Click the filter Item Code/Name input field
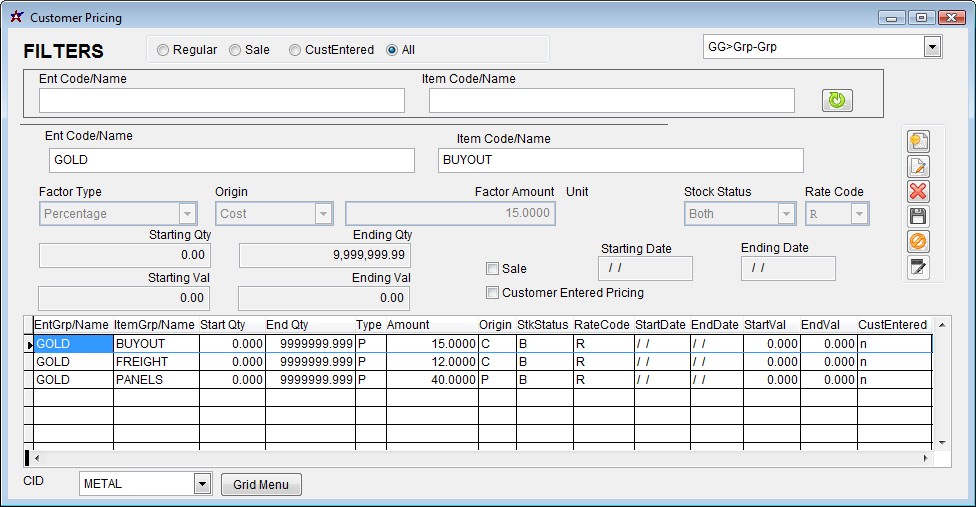Screen dimensions: 976x507 611,101
